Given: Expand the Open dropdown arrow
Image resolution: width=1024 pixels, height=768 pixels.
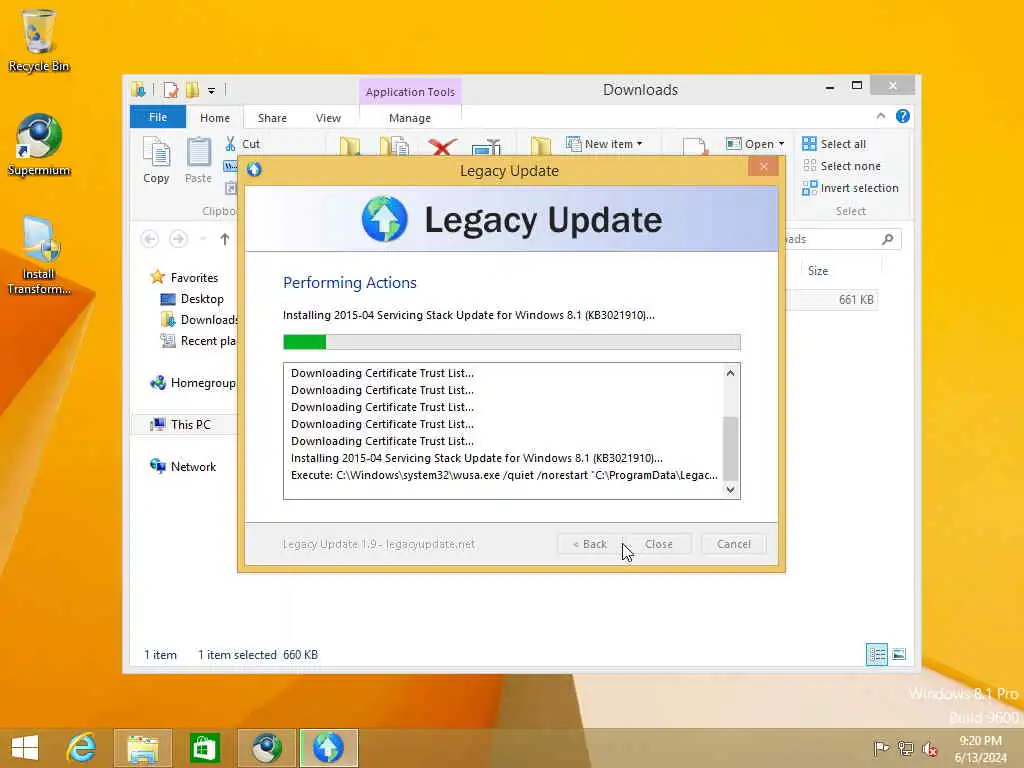Looking at the screenshot, I should (x=781, y=144).
